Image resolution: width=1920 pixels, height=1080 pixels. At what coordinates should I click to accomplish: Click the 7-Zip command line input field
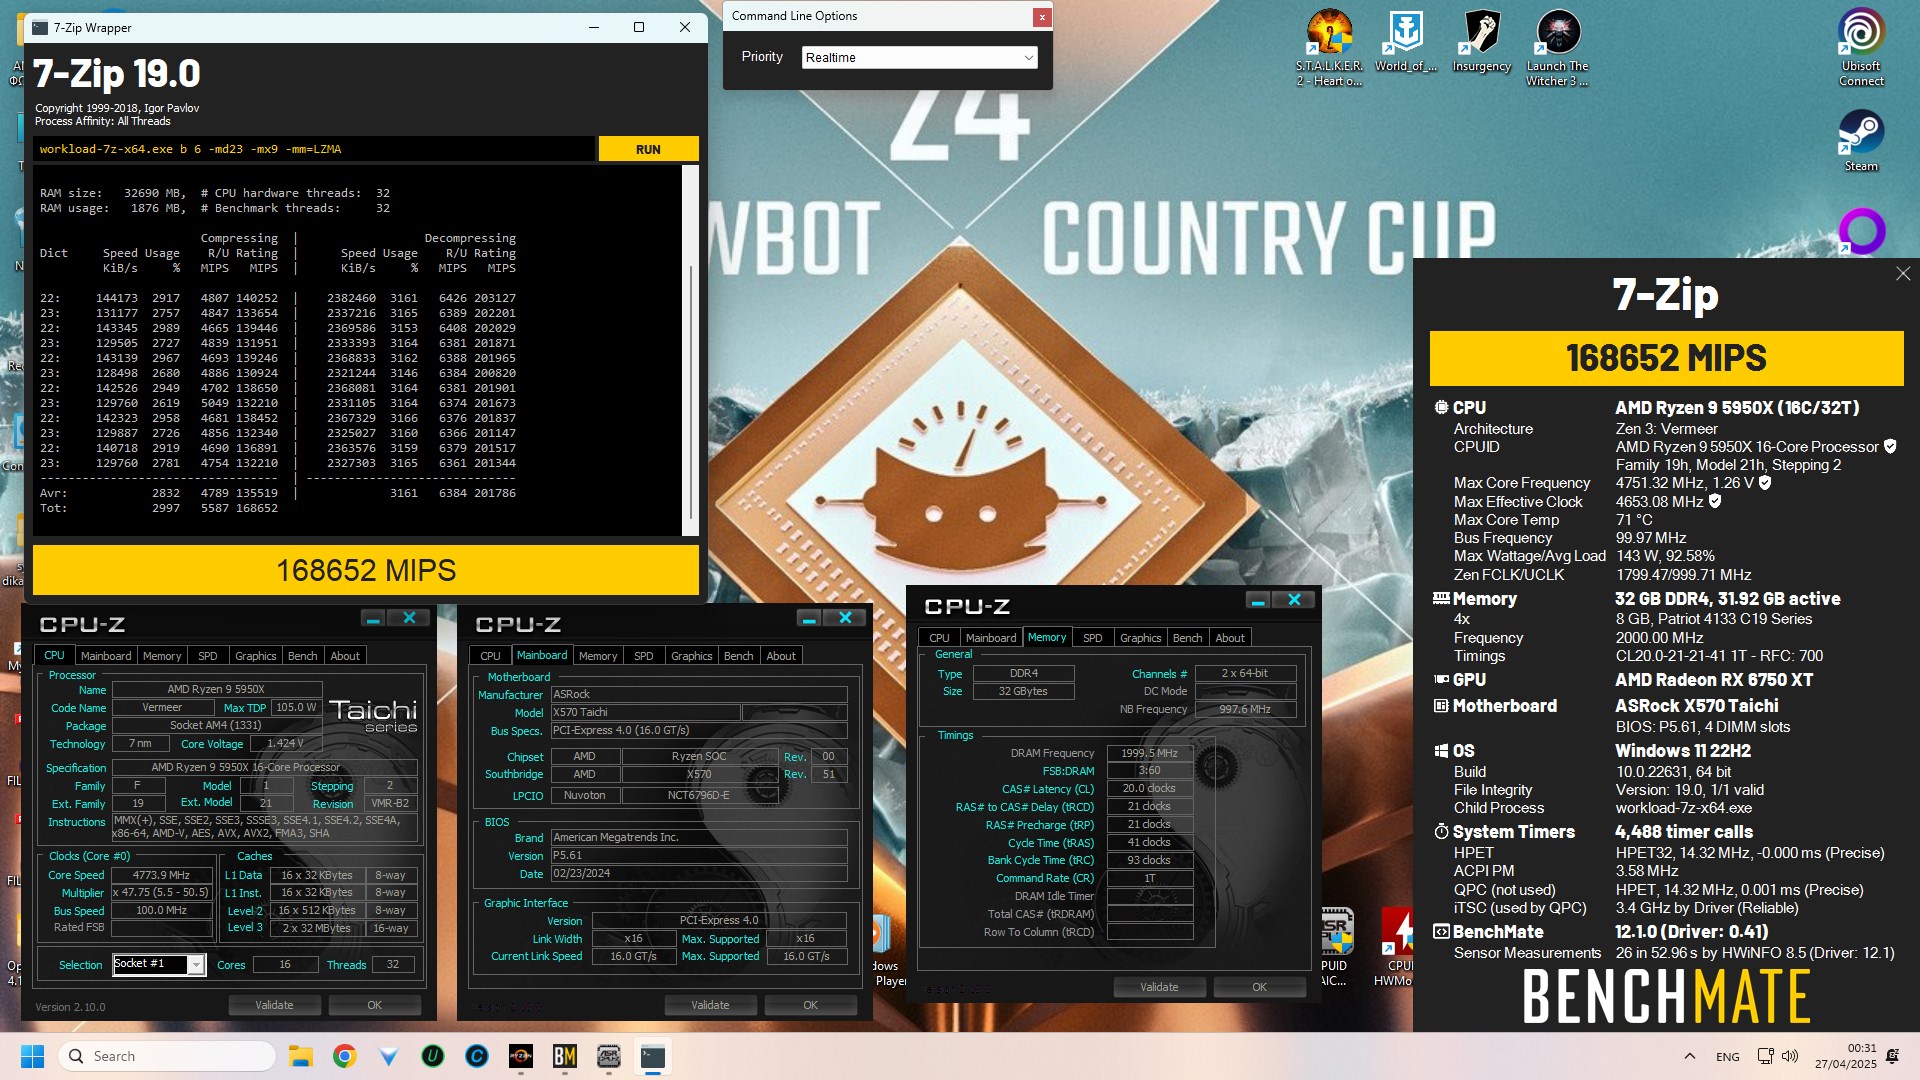pos(314,149)
